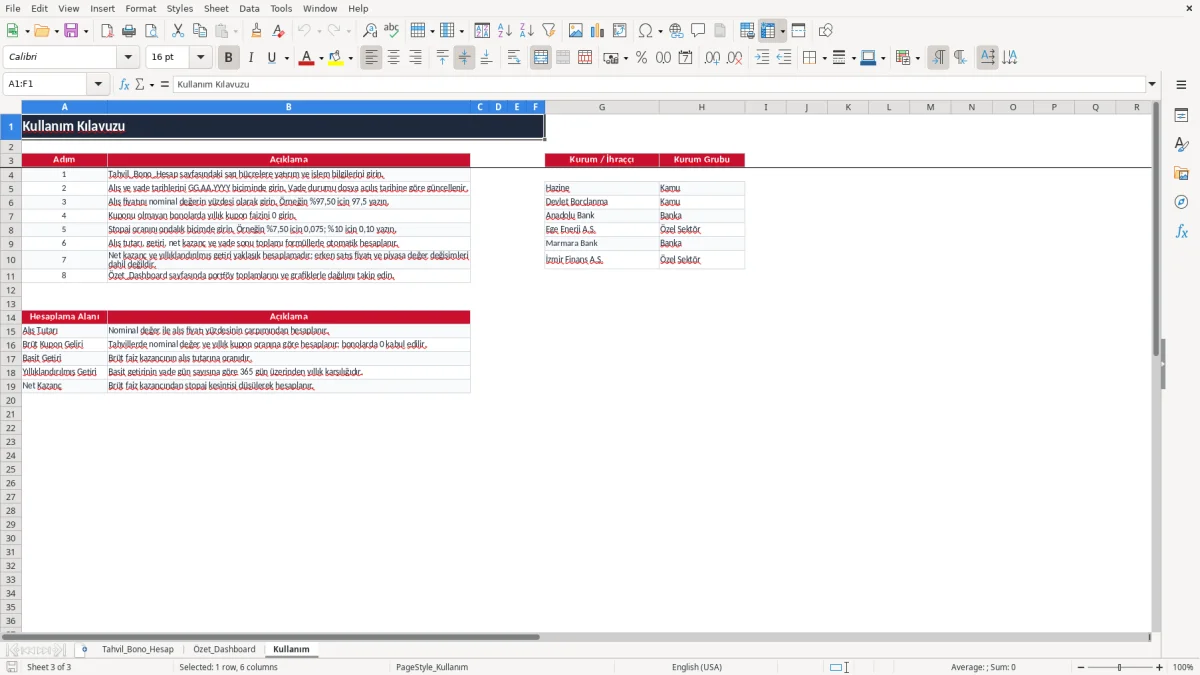Image resolution: width=1200 pixels, height=675 pixels.
Task: Open the Save options dropdown arrow
Action: (85, 31)
